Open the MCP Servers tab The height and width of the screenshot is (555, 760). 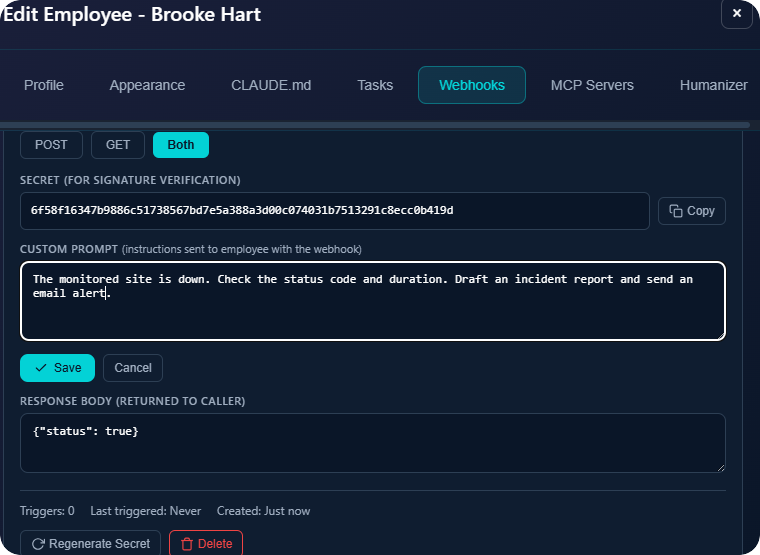(x=592, y=85)
